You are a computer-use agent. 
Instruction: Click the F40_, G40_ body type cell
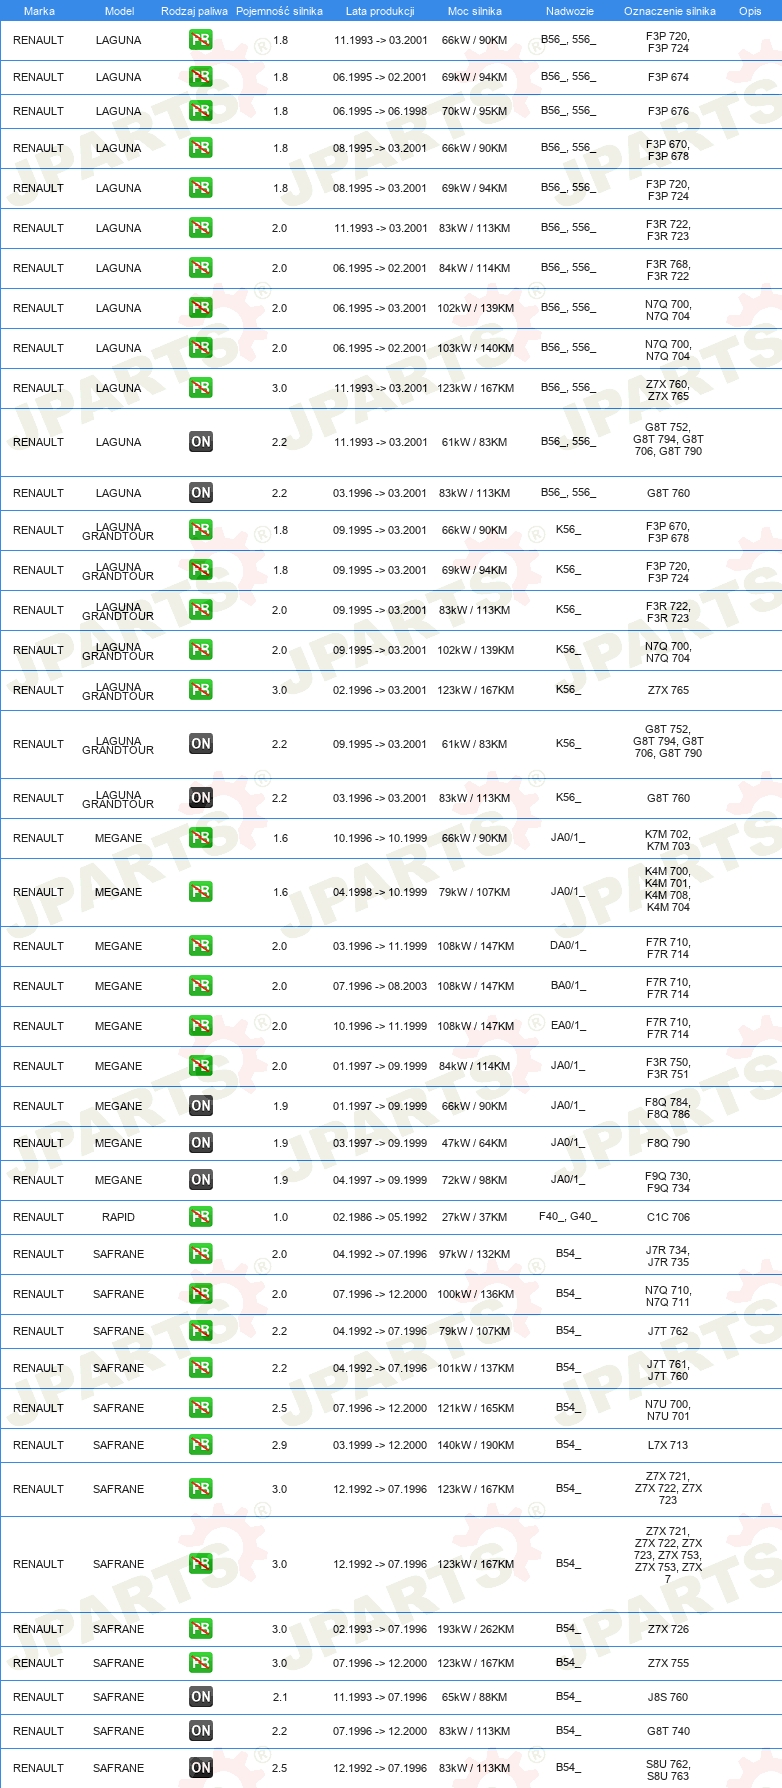[x=568, y=1217]
